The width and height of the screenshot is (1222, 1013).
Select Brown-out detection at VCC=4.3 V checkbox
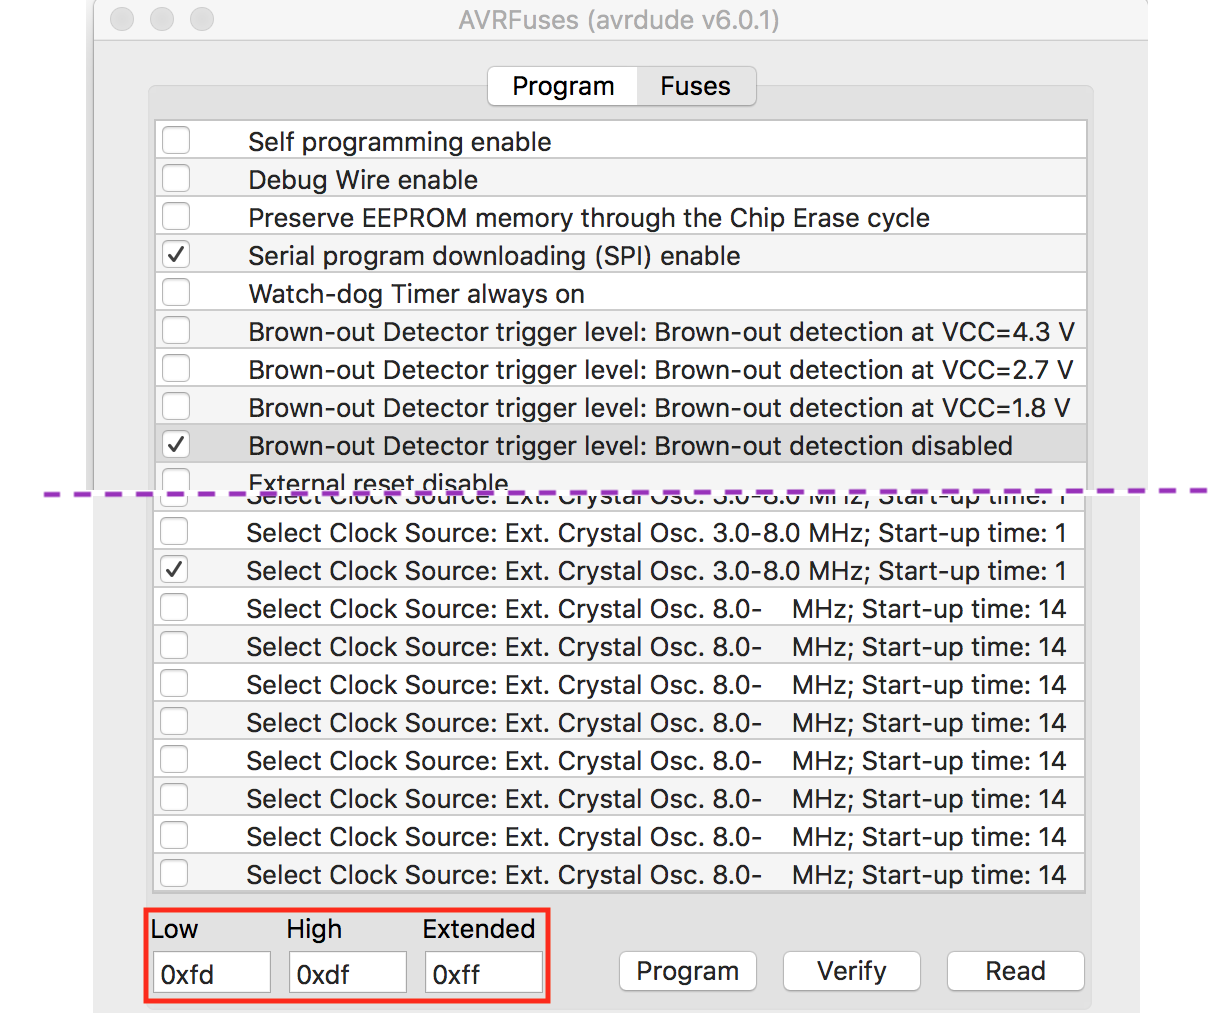(176, 331)
